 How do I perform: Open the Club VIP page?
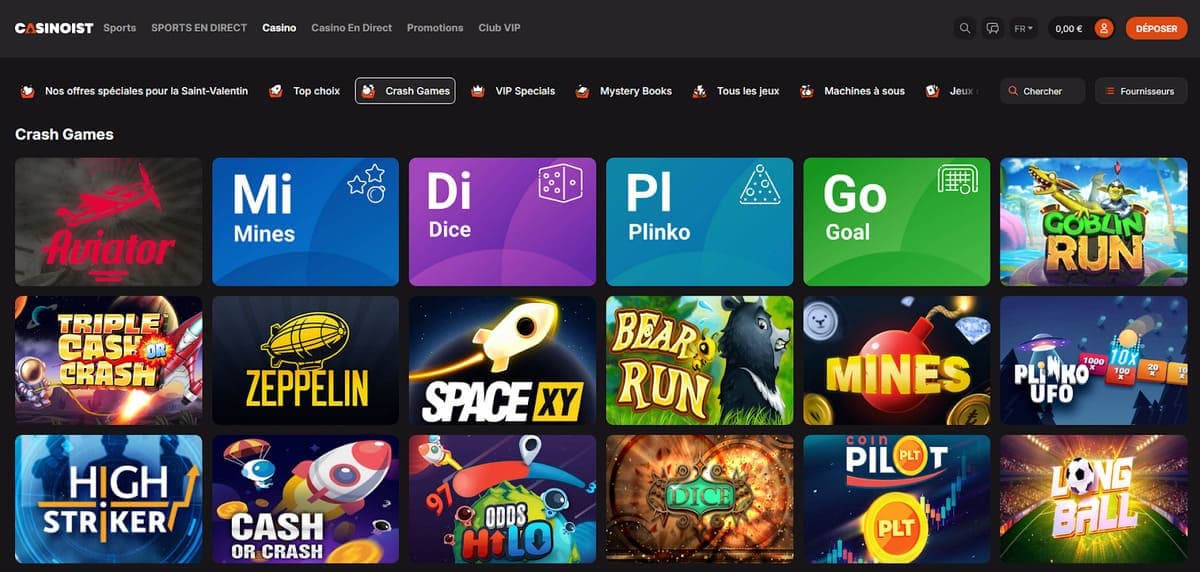(x=499, y=28)
